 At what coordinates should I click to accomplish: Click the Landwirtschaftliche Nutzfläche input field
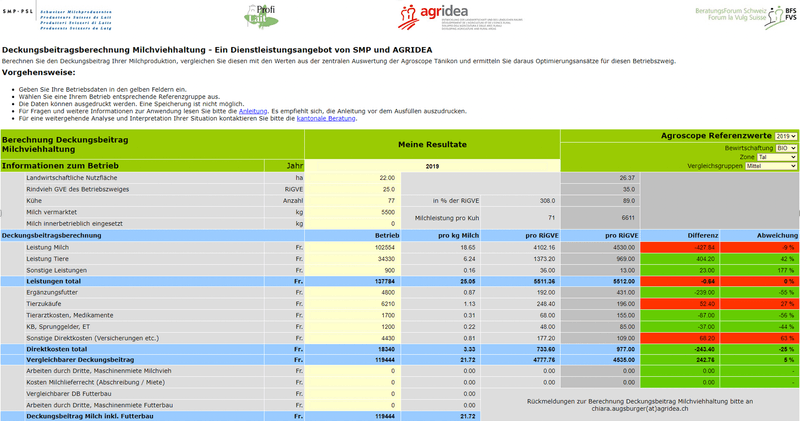(x=353, y=178)
